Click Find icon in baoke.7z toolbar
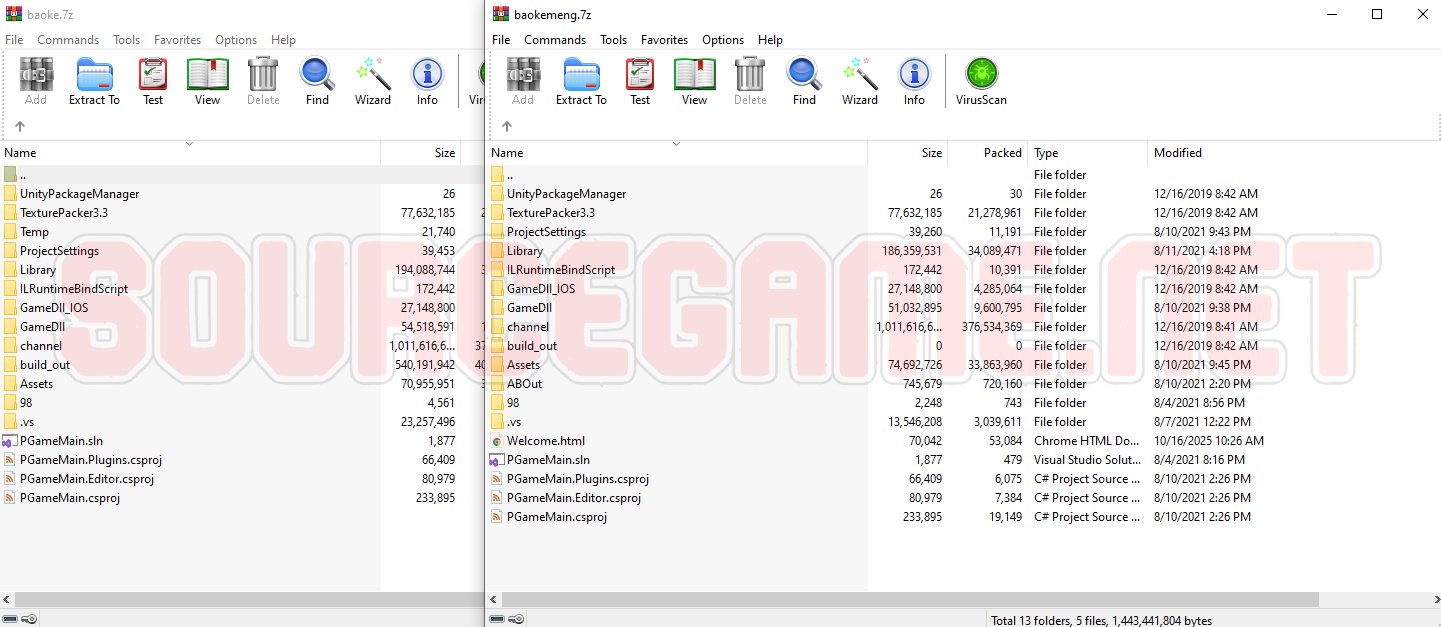The width and height of the screenshot is (1441, 627). 317,81
